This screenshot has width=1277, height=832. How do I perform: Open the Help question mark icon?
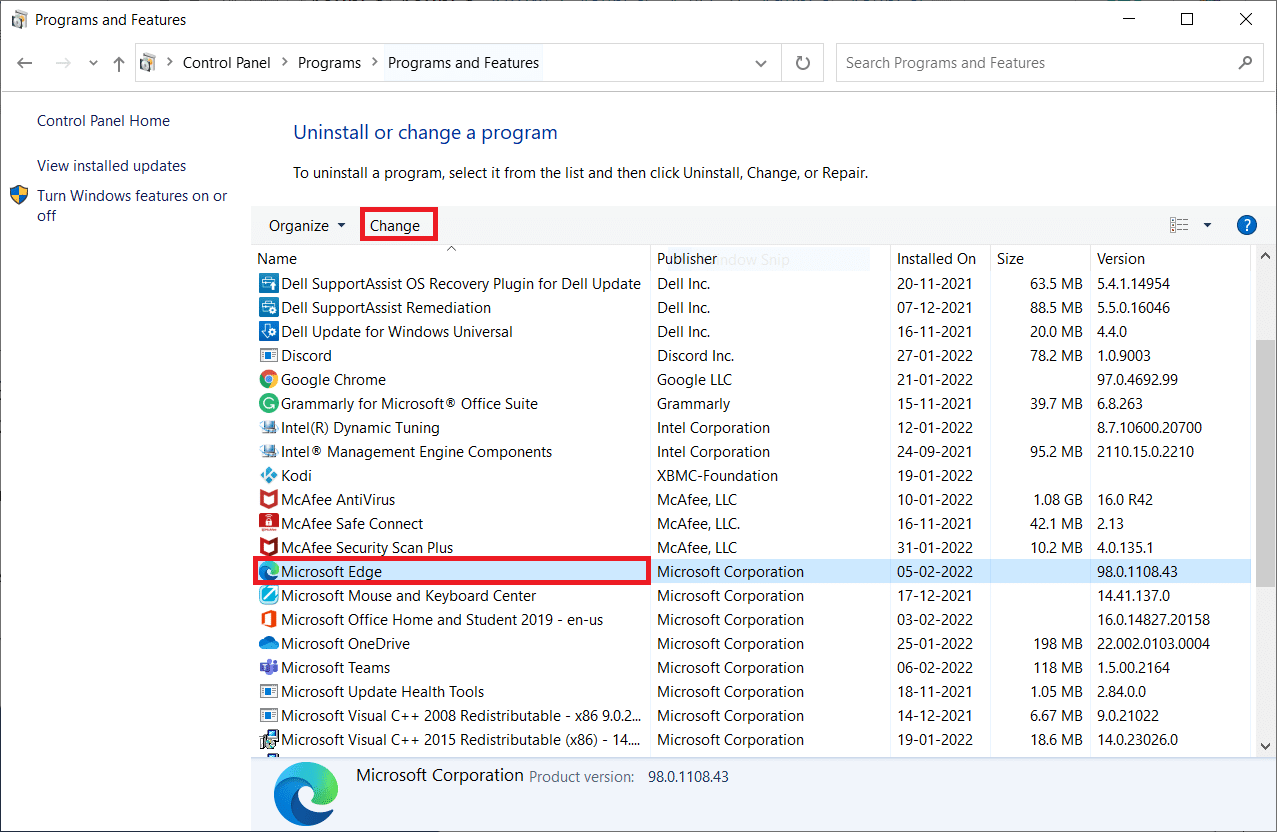[1246, 225]
